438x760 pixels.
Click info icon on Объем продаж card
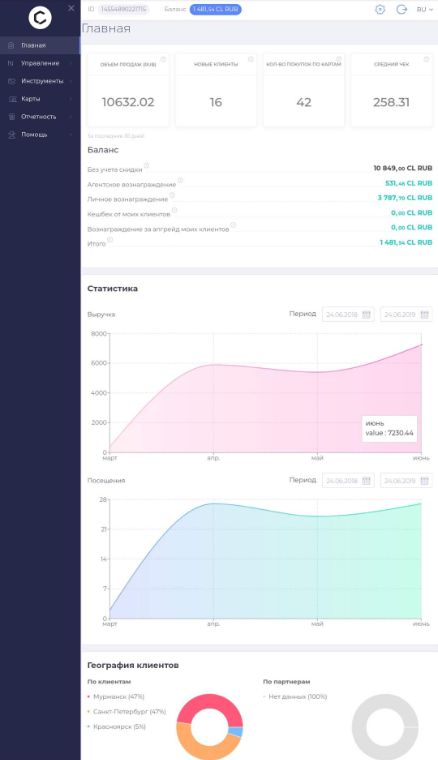pos(163,59)
